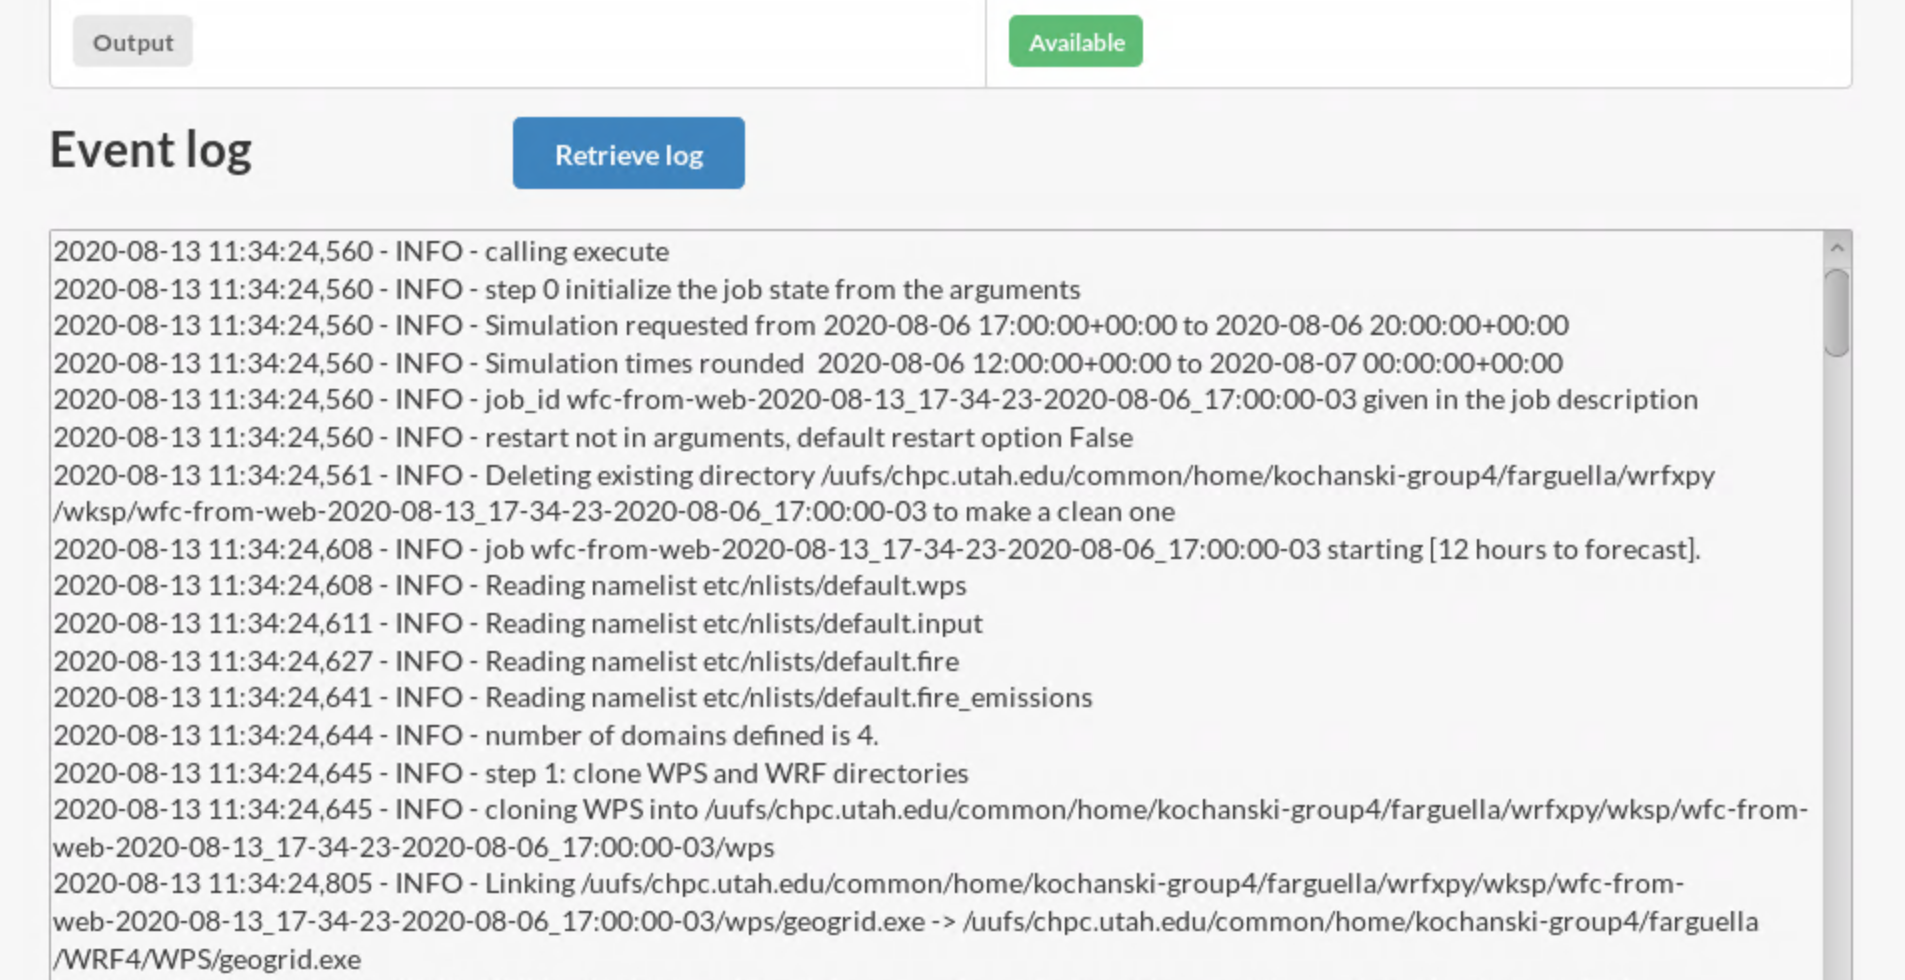
Task: Click the 'number of domains defined is 4' line
Action: tap(466, 735)
